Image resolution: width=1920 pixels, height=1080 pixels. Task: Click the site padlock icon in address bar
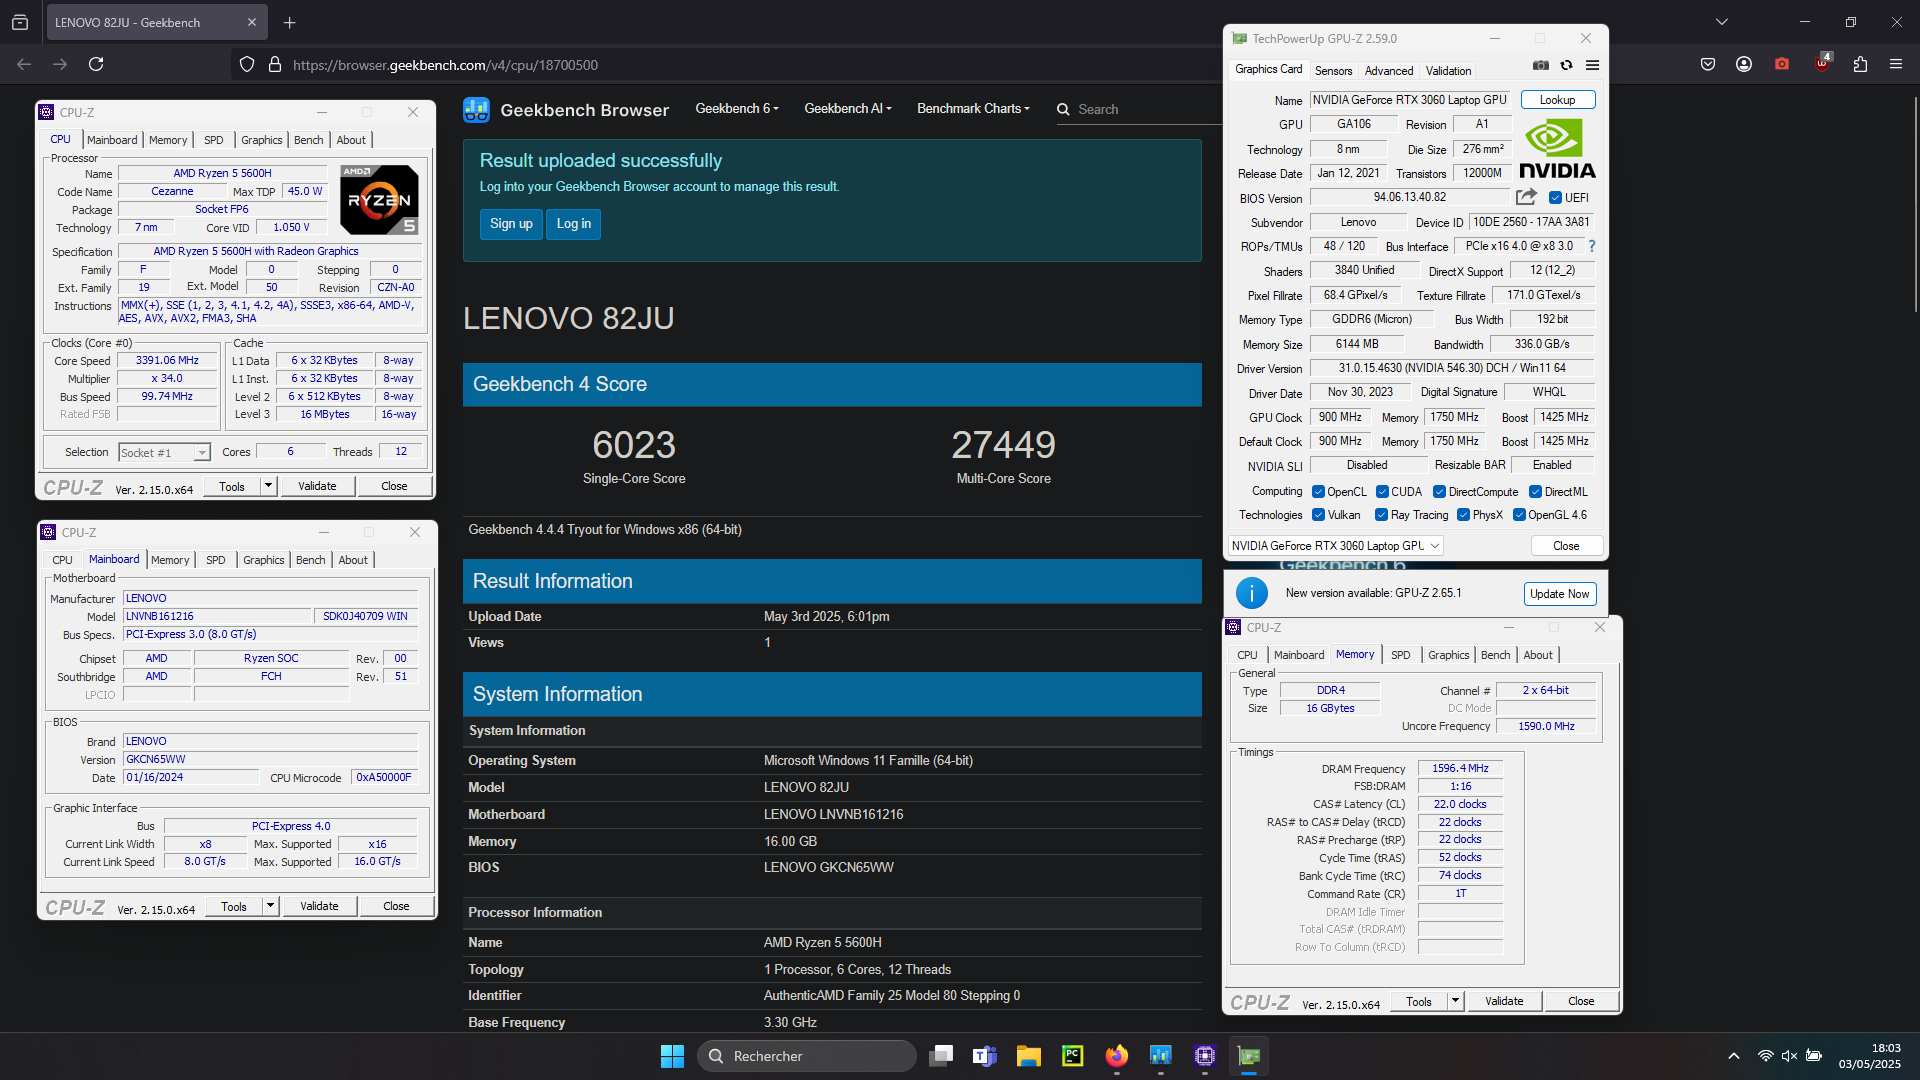(x=275, y=64)
